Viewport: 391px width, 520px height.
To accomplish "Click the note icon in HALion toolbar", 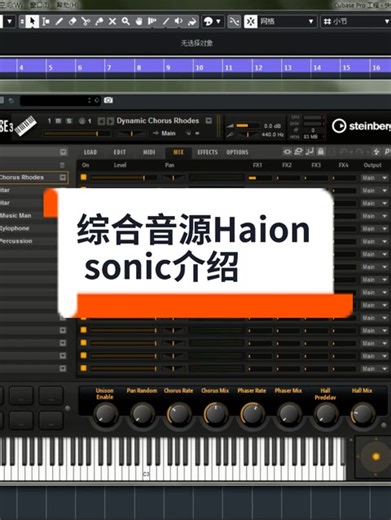I will pyautogui.click(x=310, y=152).
